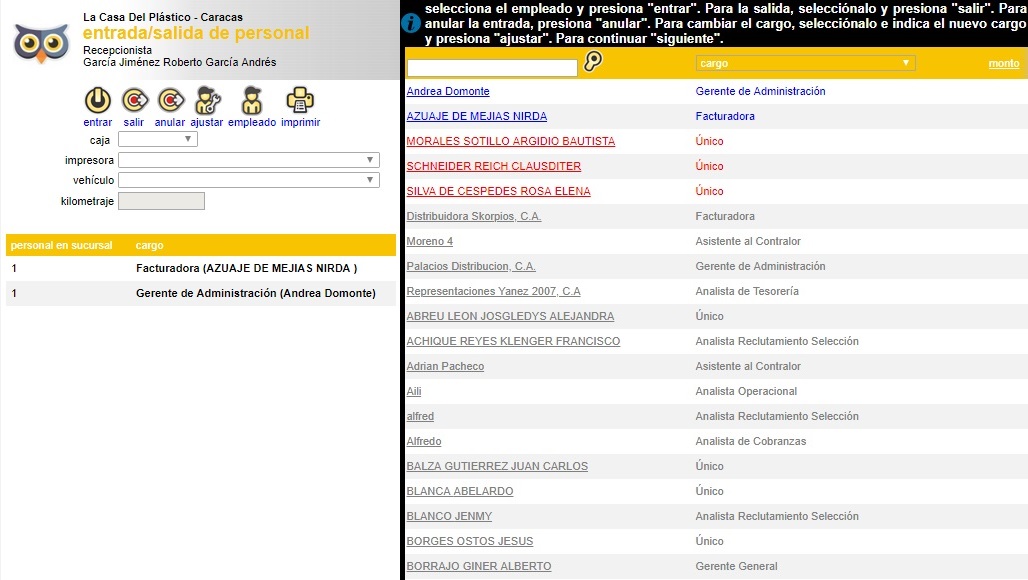The height and width of the screenshot is (580, 1028).
Task: Open the vehículo dropdown
Action: click(248, 180)
